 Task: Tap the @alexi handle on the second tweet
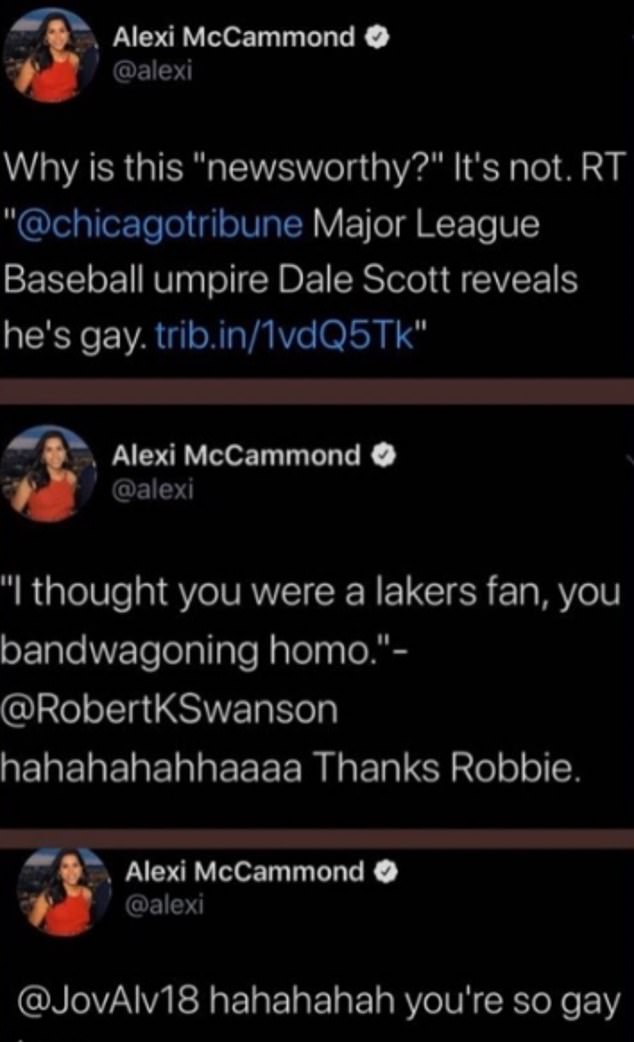point(152,489)
